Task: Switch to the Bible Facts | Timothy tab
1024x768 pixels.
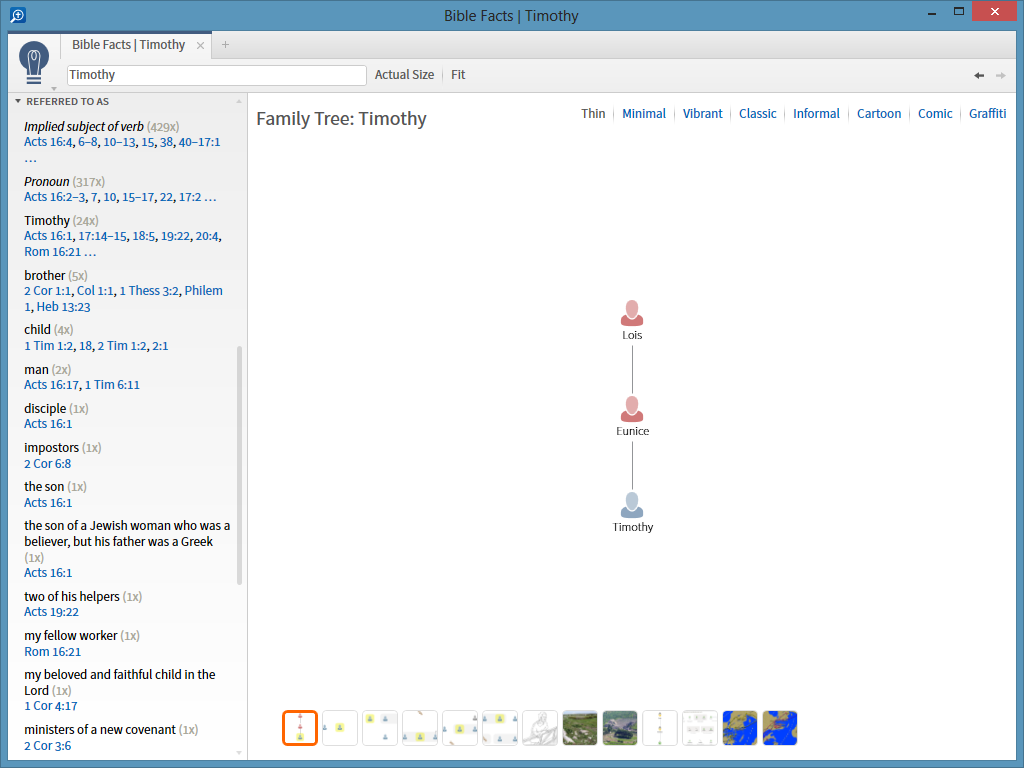Action: (129, 44)
